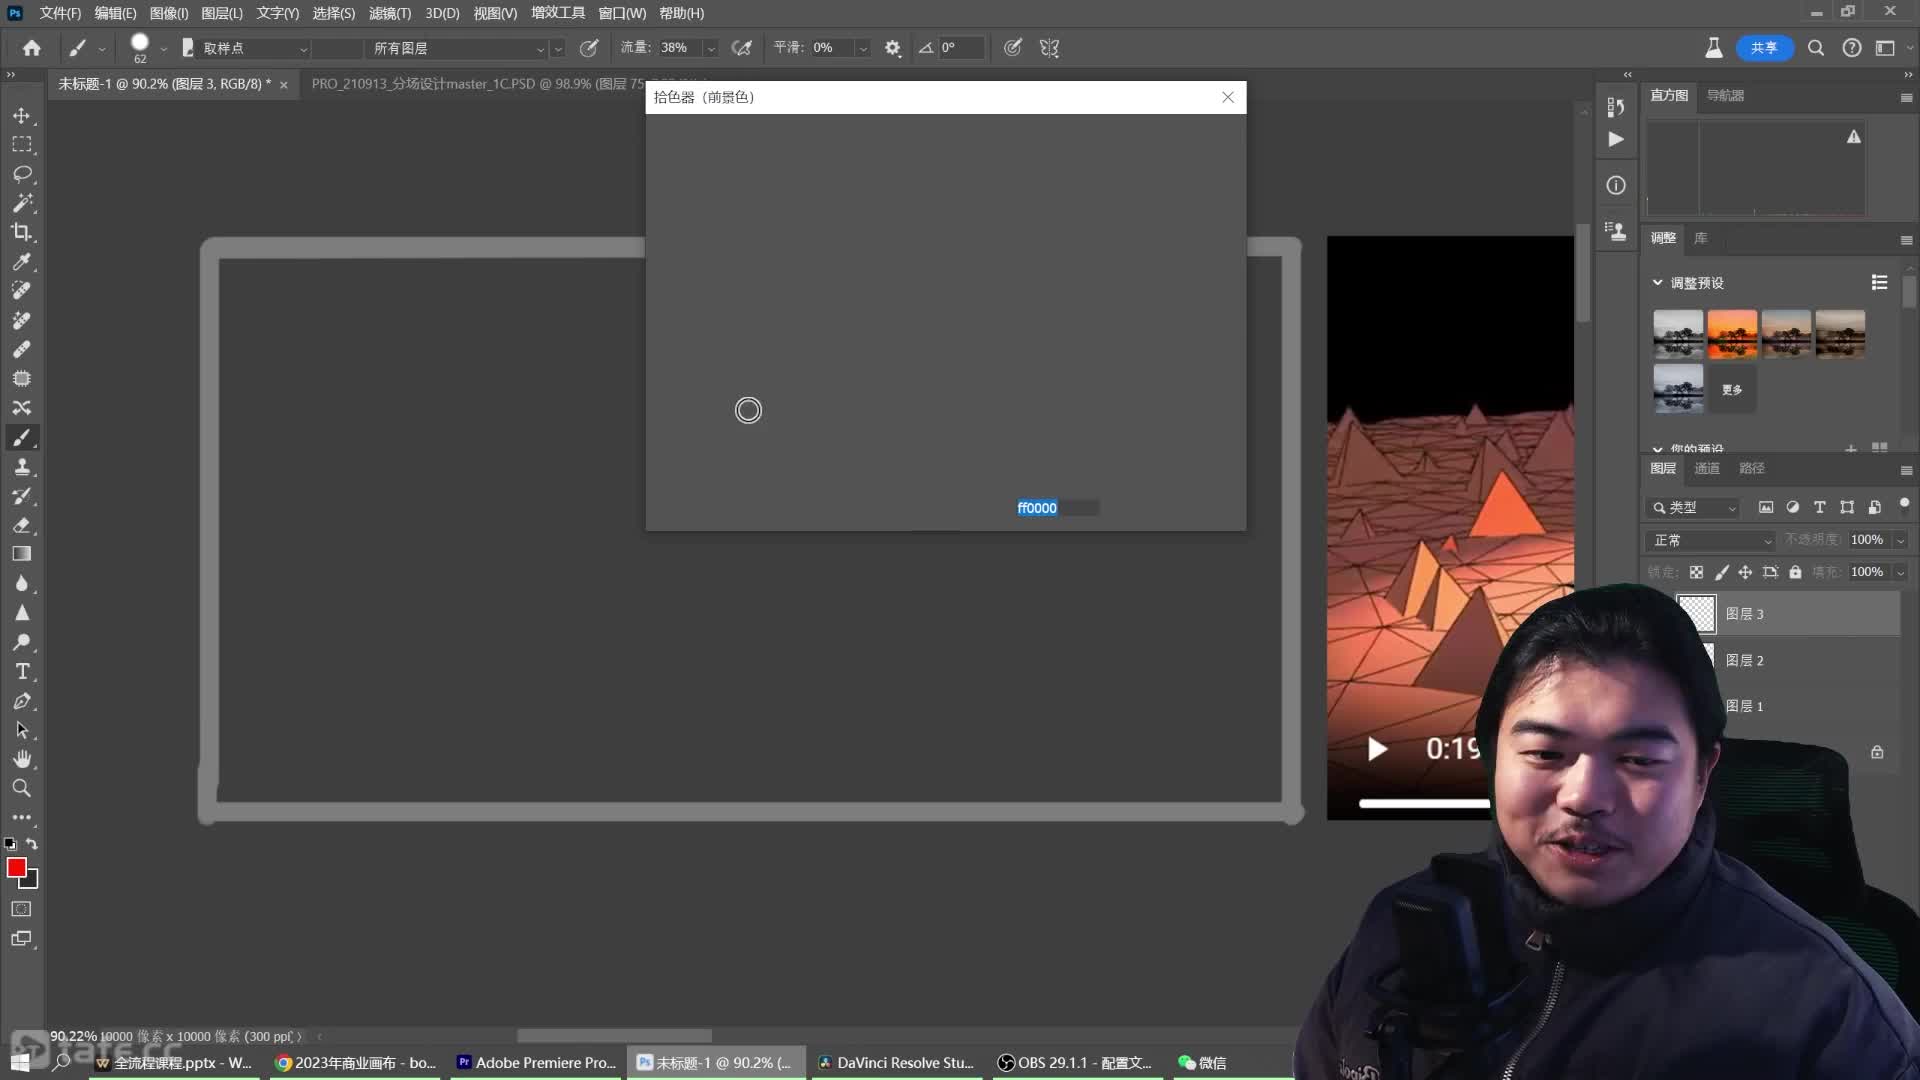This screenshot has width=1920, height=1080.
Task: Open the 所有图层 sample dropdown
Action: pos(458,48)
